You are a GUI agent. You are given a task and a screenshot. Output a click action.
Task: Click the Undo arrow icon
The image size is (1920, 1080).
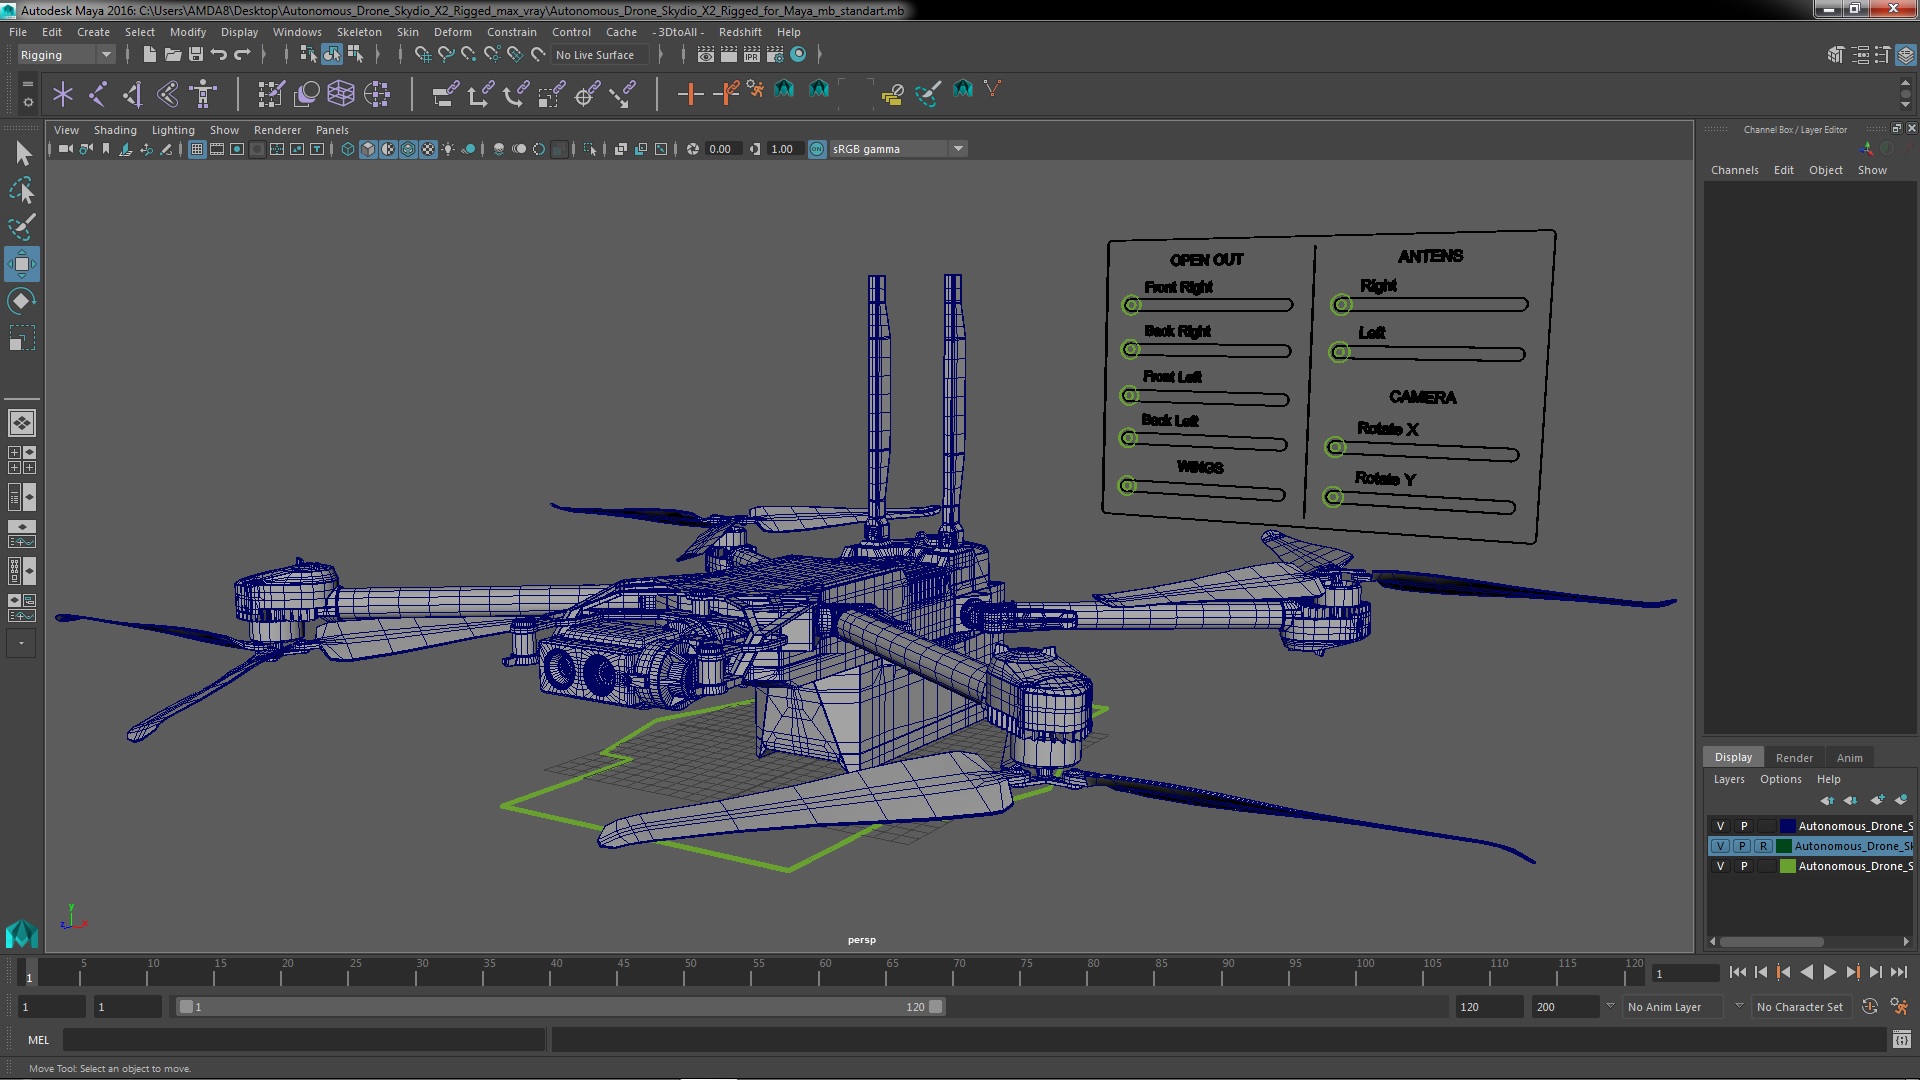[x=219, y=55]
